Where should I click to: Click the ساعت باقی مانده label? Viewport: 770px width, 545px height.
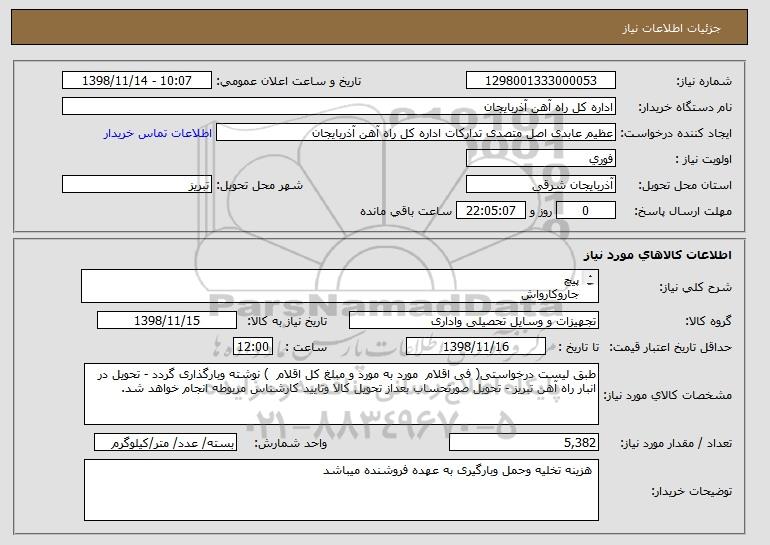pos(406,211)
